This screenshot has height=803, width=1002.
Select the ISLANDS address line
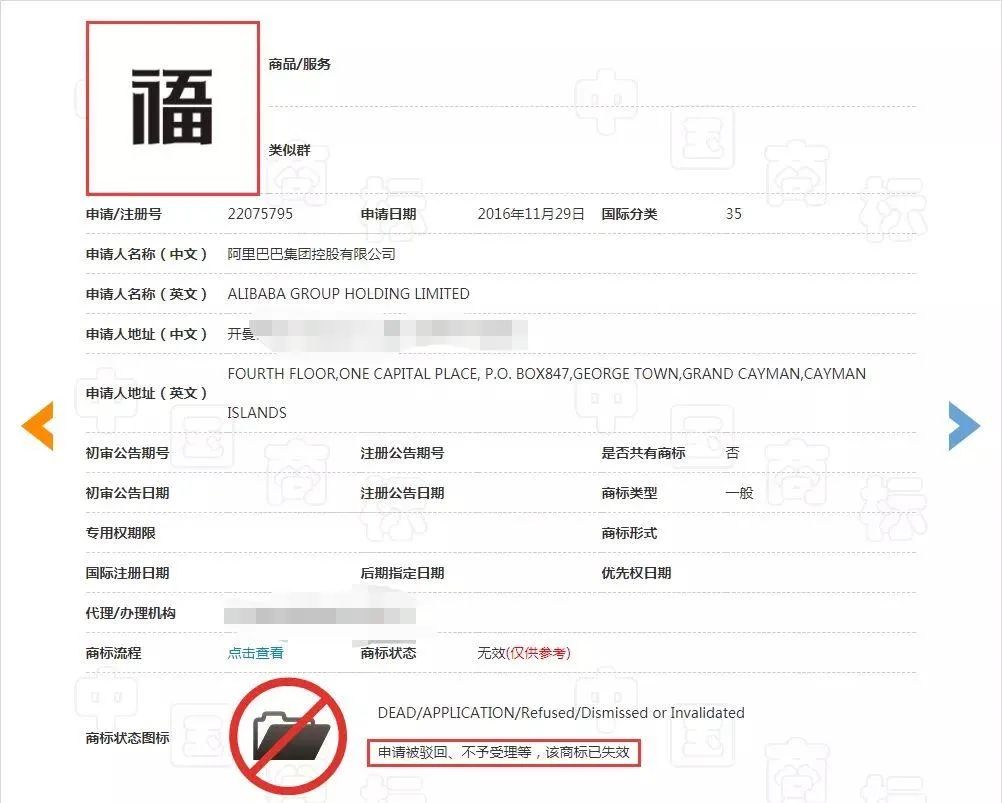[x=257, y=413]
